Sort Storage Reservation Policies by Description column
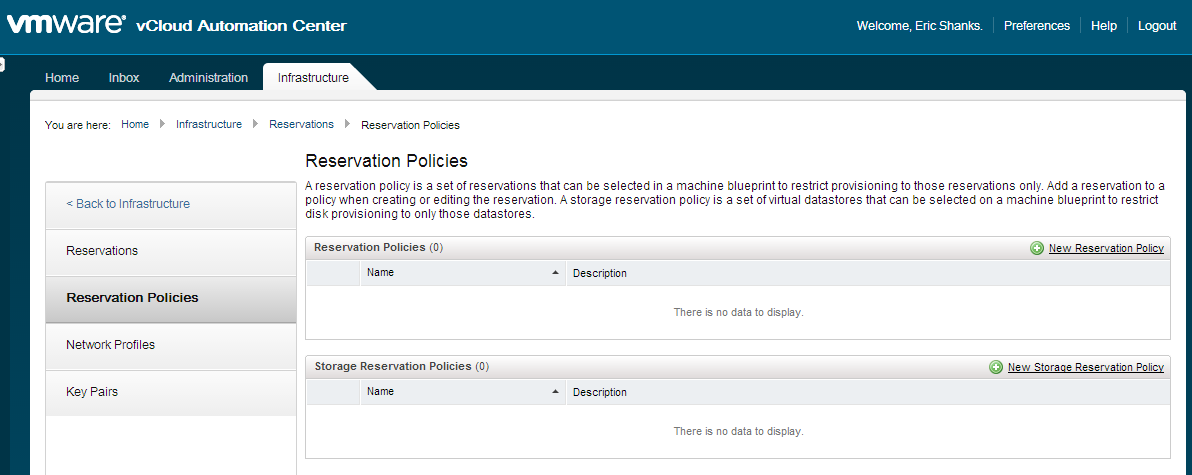 click(600, 392)
